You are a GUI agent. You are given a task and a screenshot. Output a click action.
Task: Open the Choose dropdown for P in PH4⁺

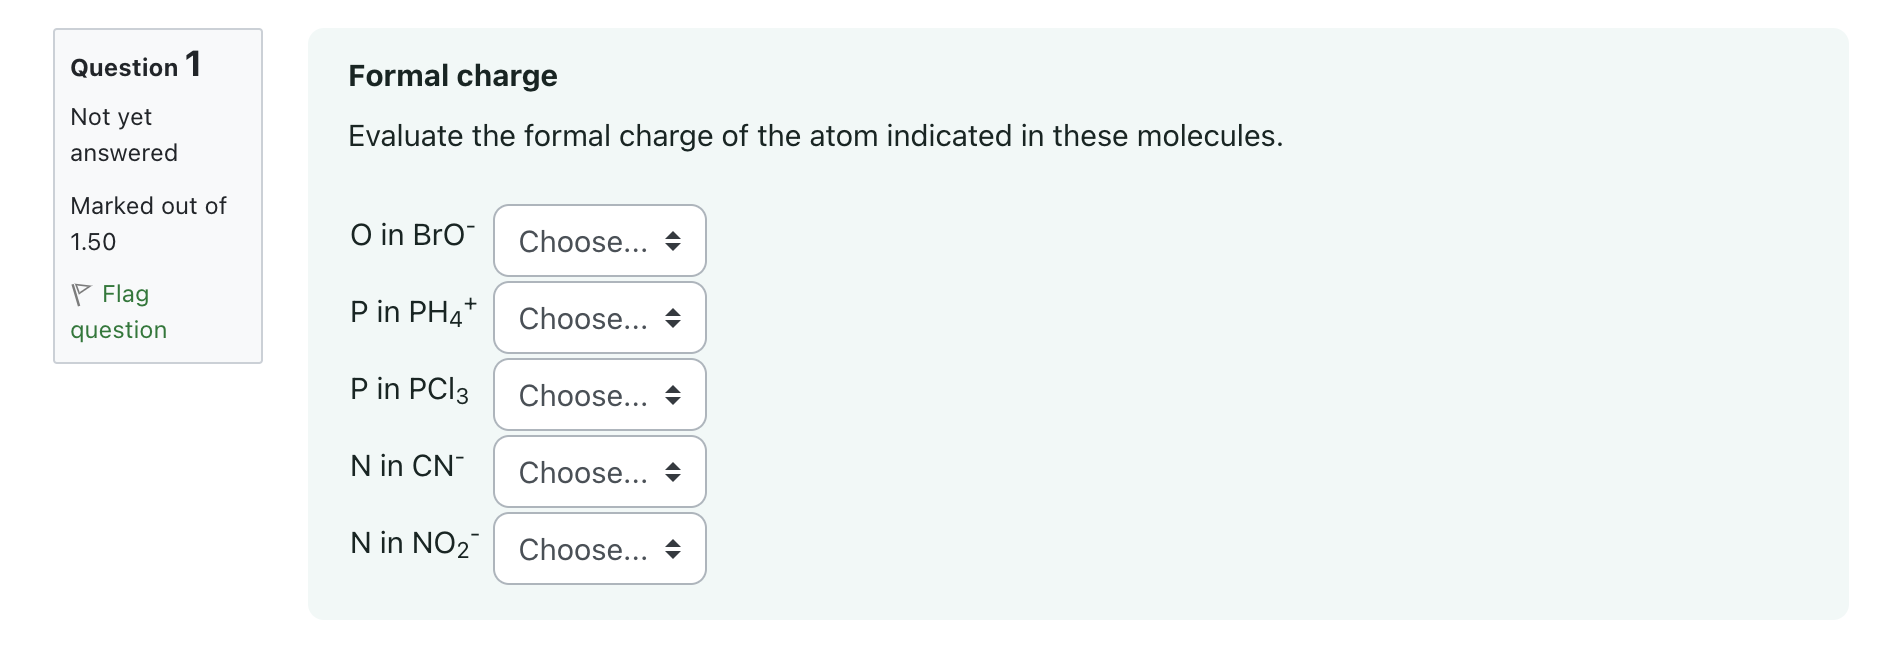598,318
